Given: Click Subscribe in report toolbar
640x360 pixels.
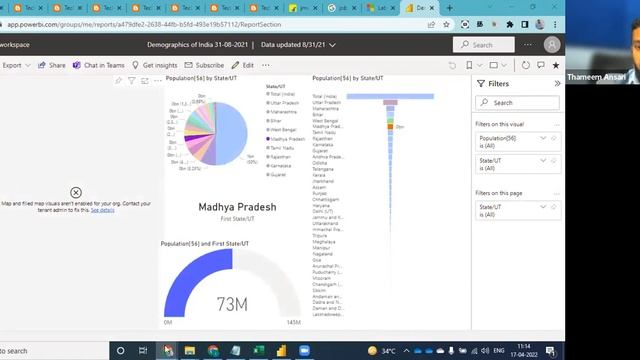Looking at the screenshot, I should 204,65.
